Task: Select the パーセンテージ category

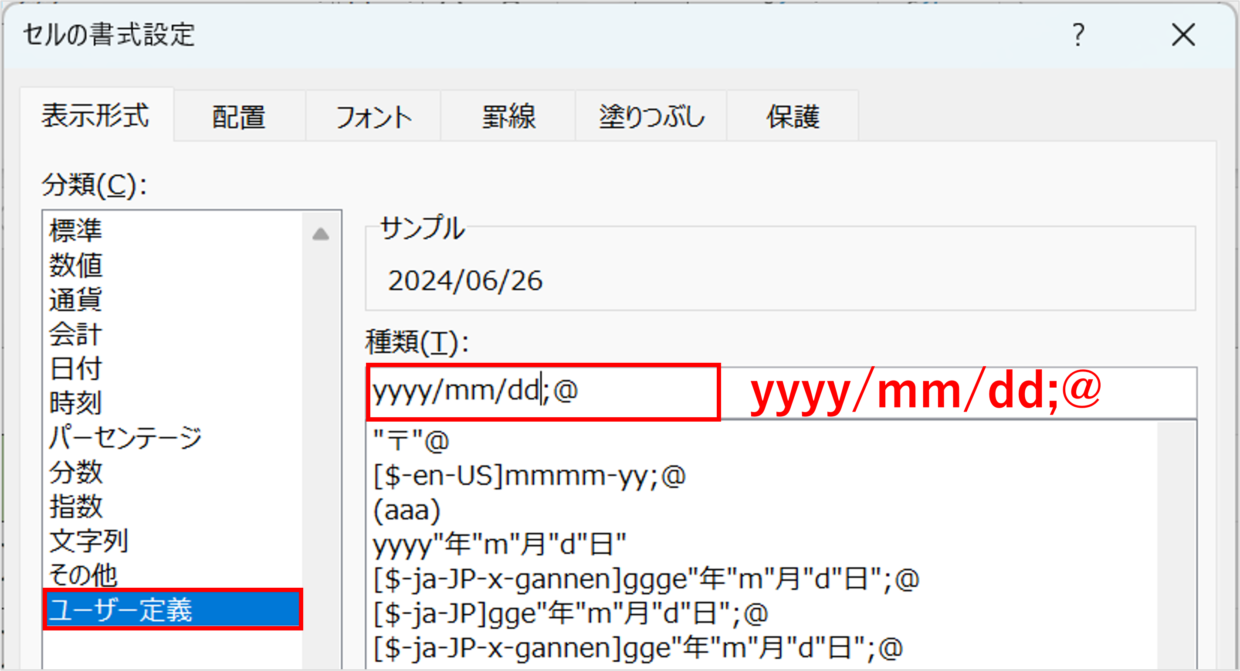Action: point(125,437)
